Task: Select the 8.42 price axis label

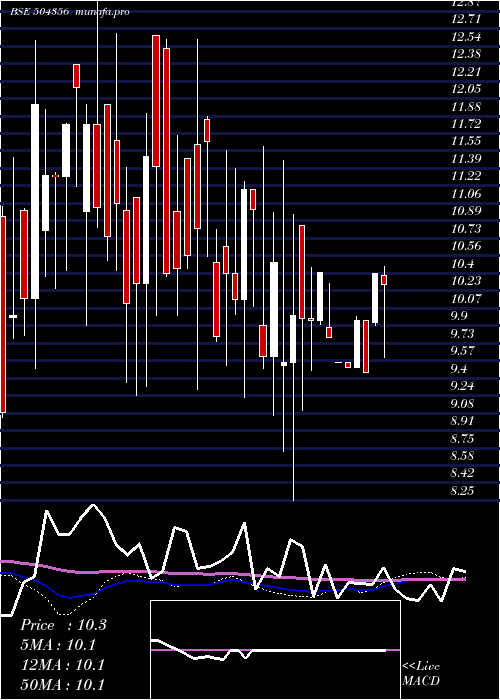Action: click(462, 473)
